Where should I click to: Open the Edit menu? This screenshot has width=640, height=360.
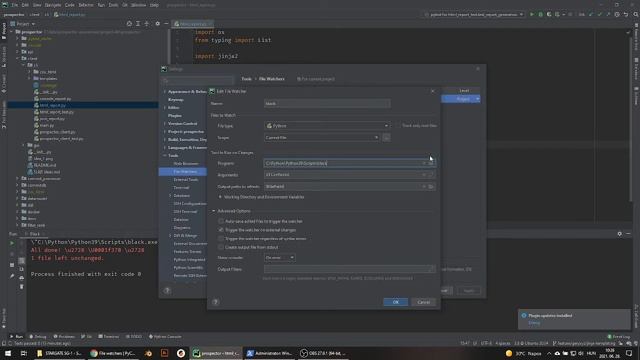25,5
